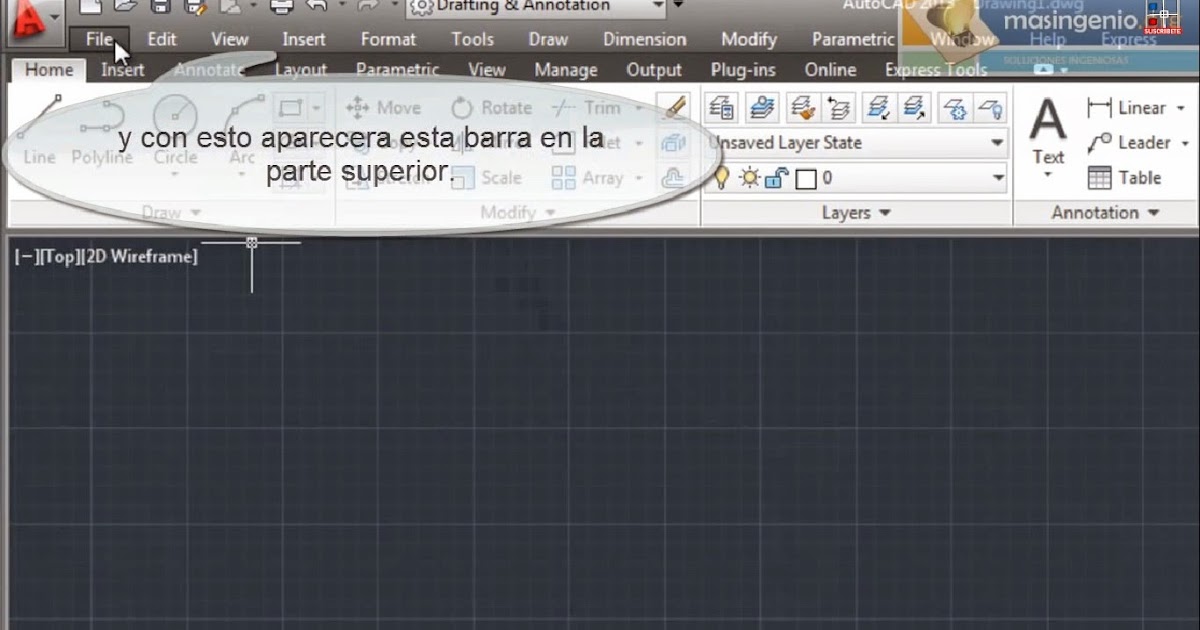This screenshot has width=1200, height=630.
Task: Open the Layer Properties manager
Action: pos(720,106)
